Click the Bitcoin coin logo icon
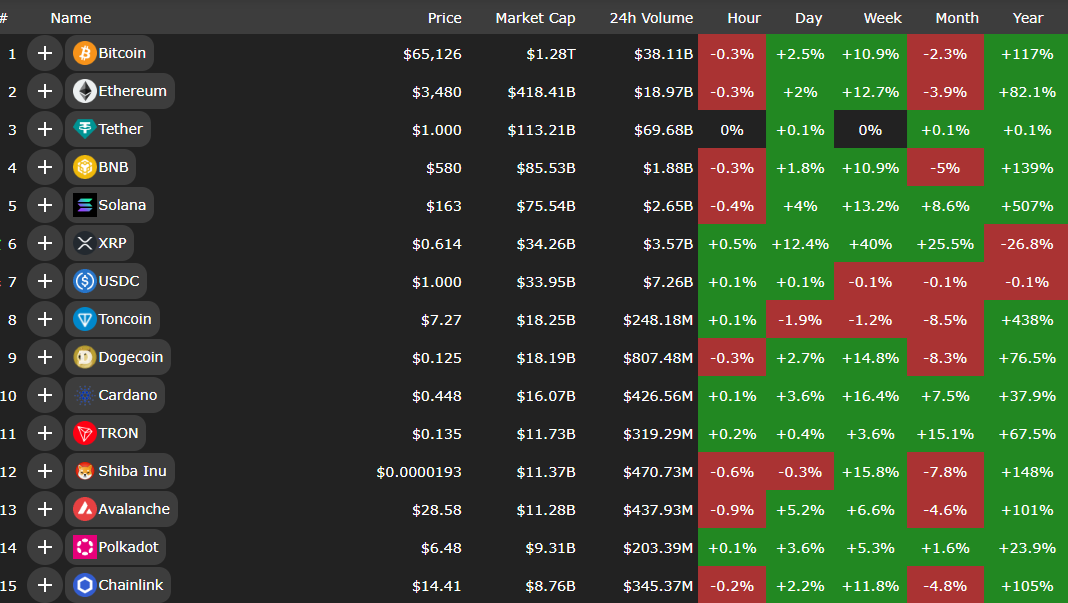This screenshot has width=1068, height=603. pos(84,53)
